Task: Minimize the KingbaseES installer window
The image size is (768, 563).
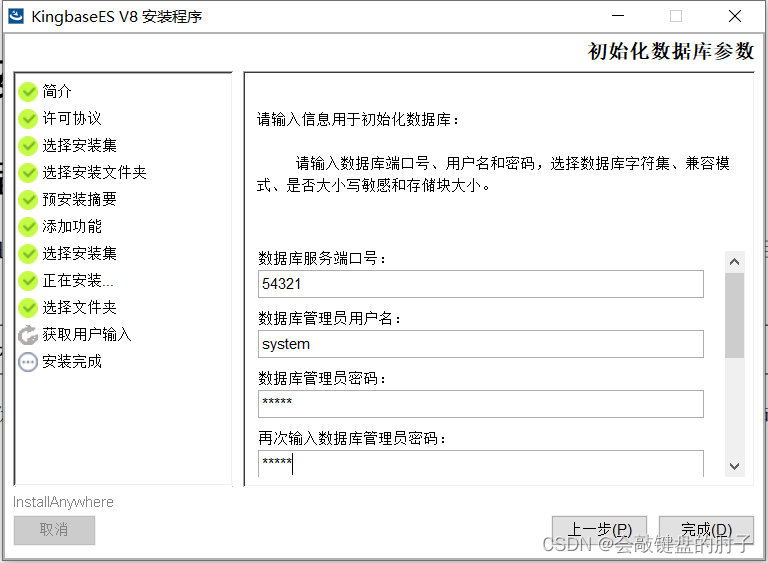Action: point(618,16)
